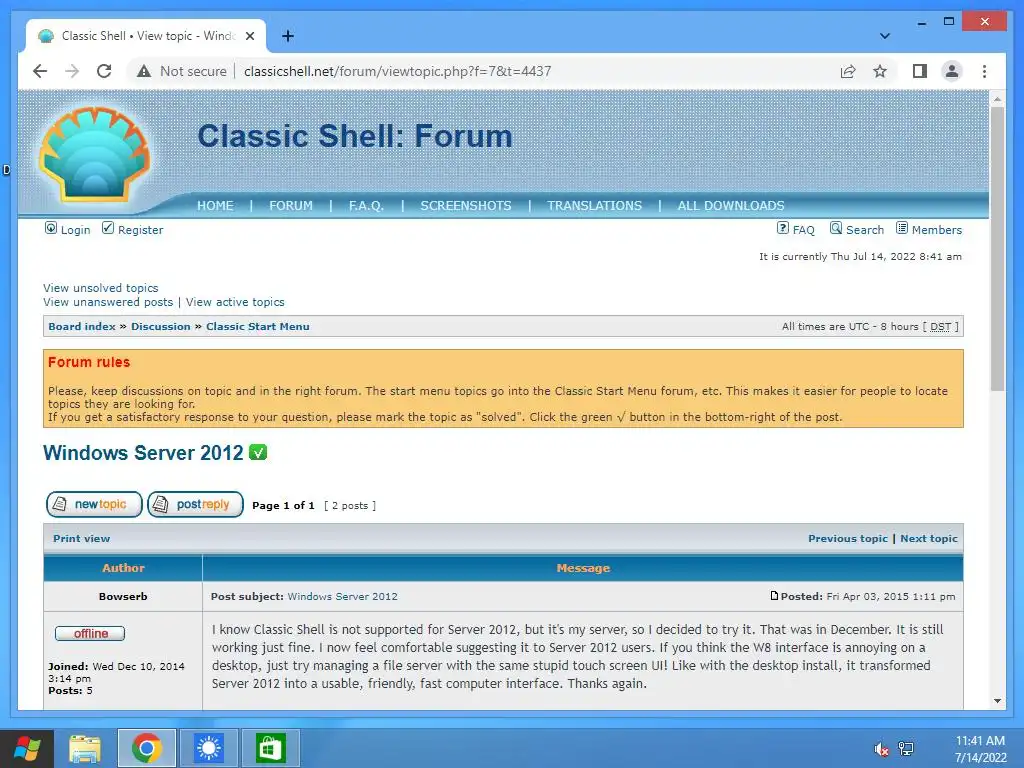1024x768 pixels.
Task: Click the DST abbreviation
Action: (940, 327)
